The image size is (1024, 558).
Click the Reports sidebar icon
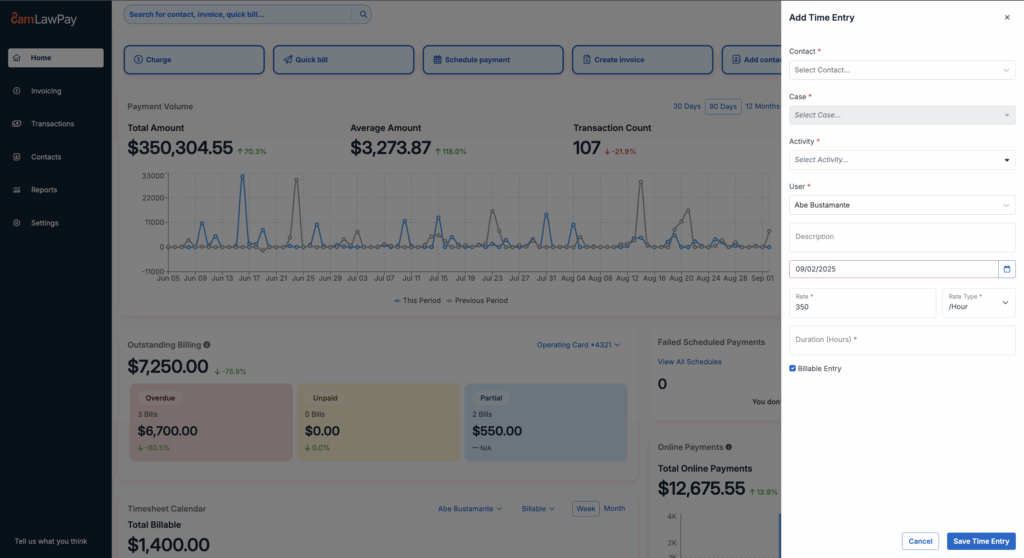pos(17,190)
